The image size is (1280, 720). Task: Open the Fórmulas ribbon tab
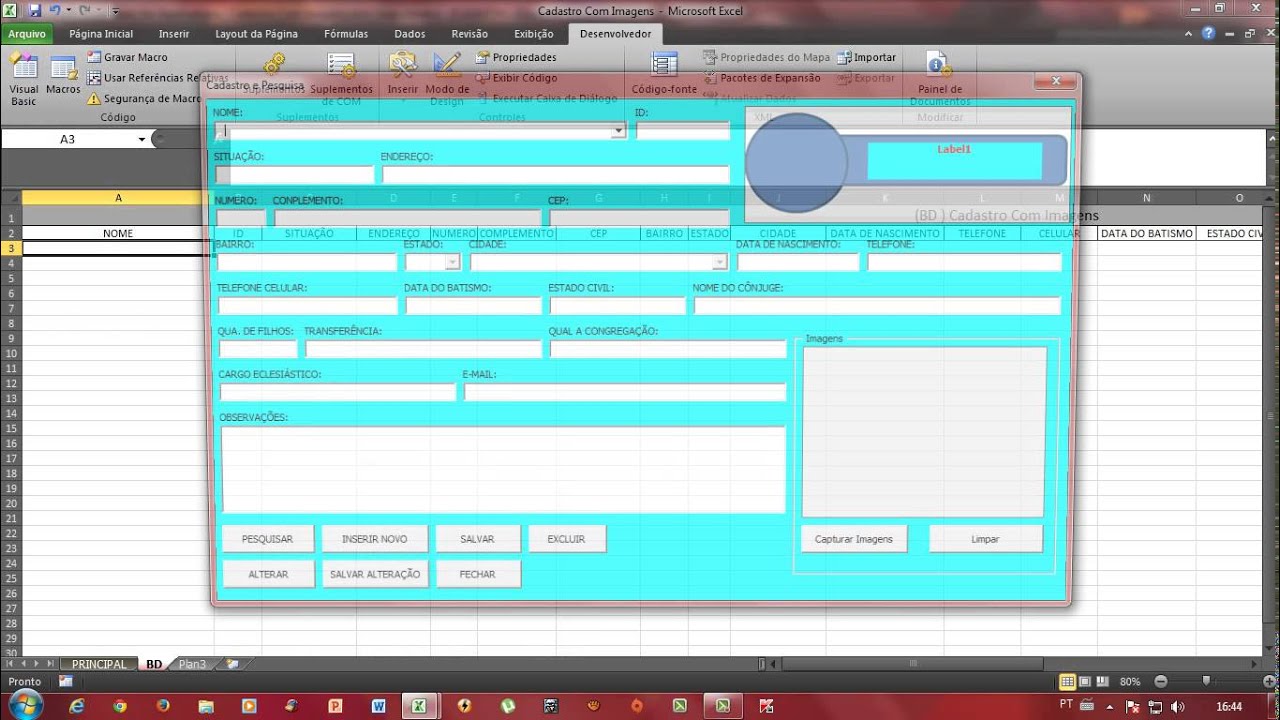pyautogui.click(x=346, y=33)
